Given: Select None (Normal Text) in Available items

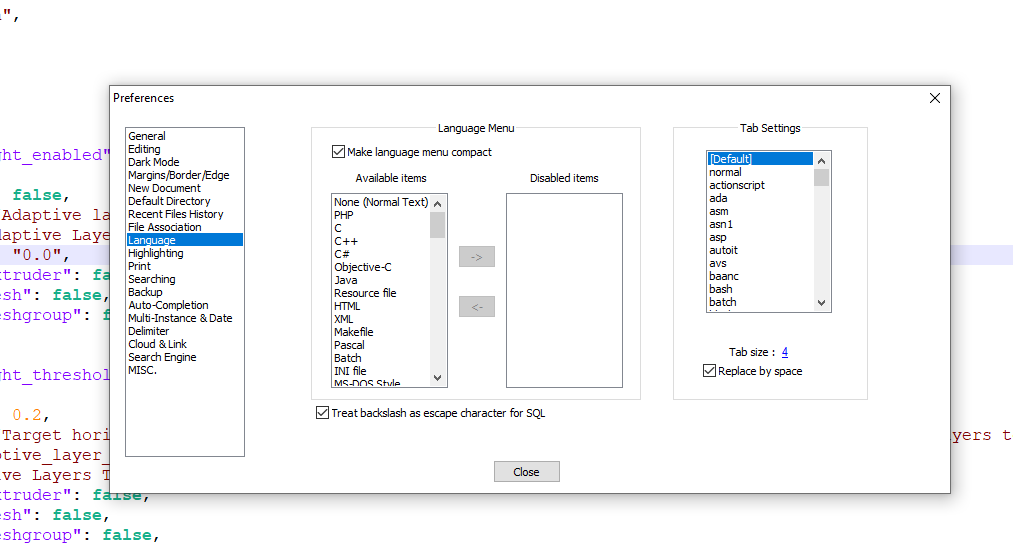Looking at the screenshot, I should tap(381, 202).
